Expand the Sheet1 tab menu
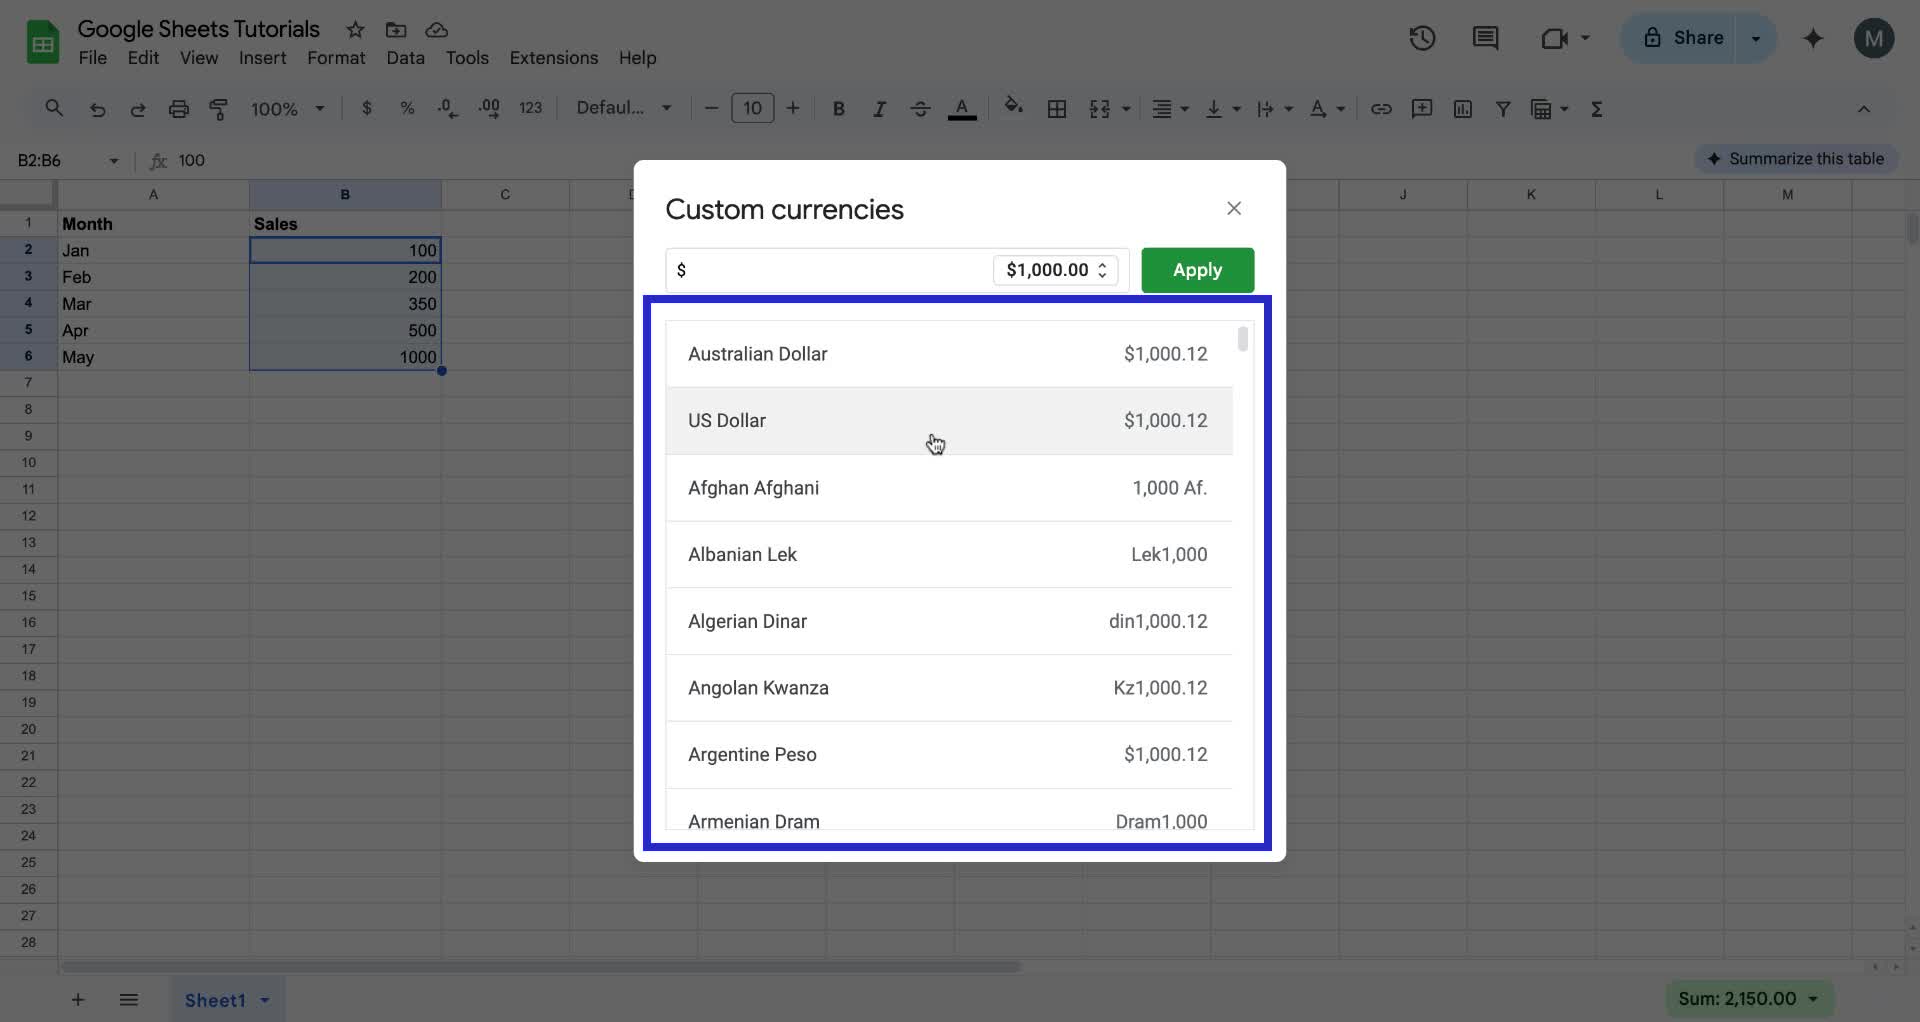Viewport: 1920px width, 1022px height. pos(264,999)
